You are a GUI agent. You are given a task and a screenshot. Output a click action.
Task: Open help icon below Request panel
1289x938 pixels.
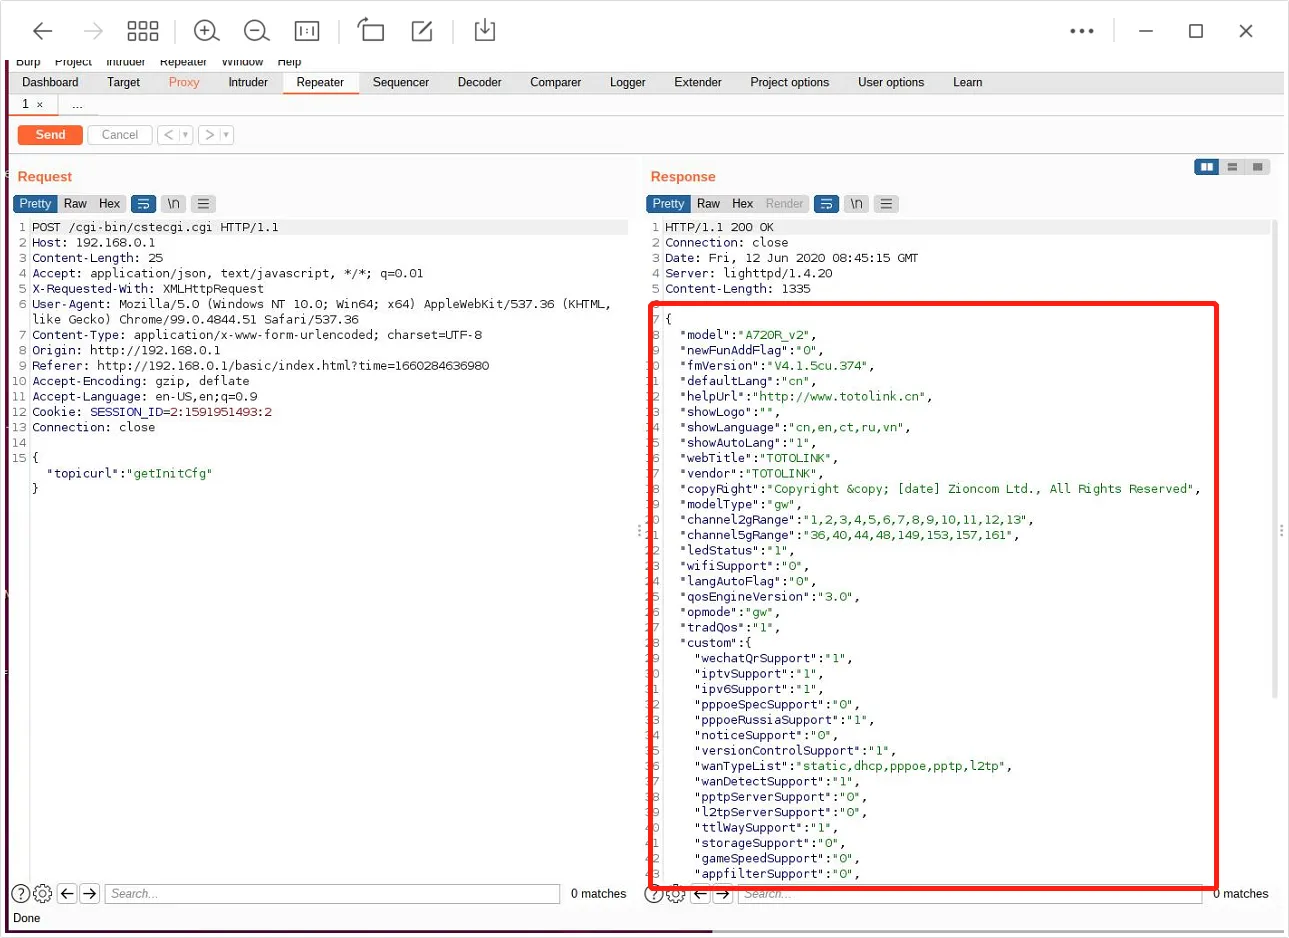20,894
